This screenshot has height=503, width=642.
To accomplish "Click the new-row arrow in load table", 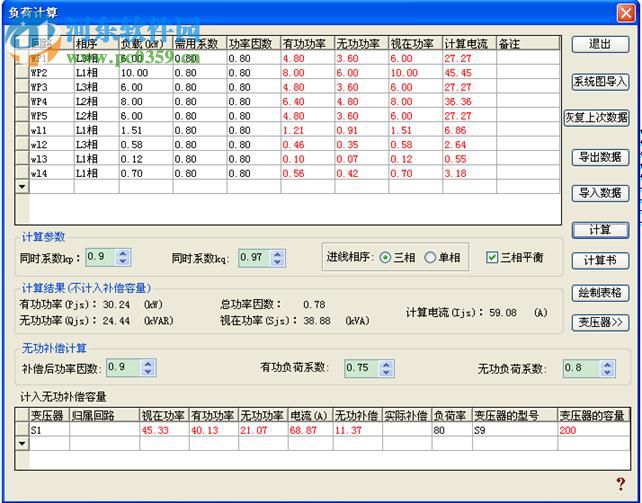I will [x=22, y=187].
